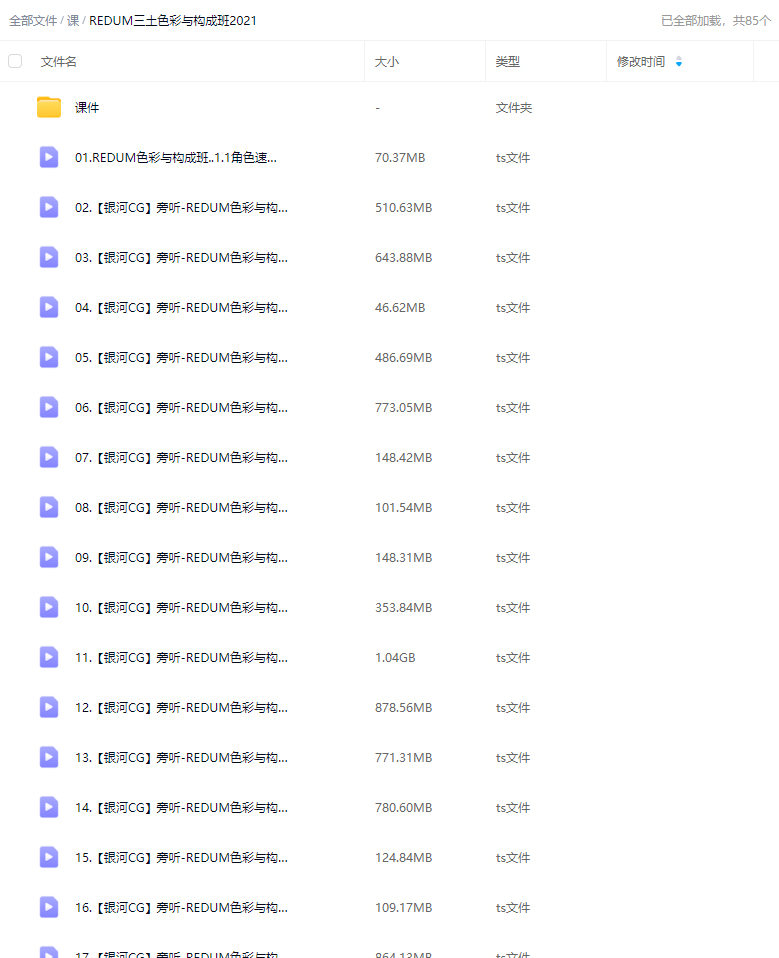Image resolution: width=779 pixels, height=958 pixels.
Task: Click the video icon for file 14
Action: coord(49,807)
